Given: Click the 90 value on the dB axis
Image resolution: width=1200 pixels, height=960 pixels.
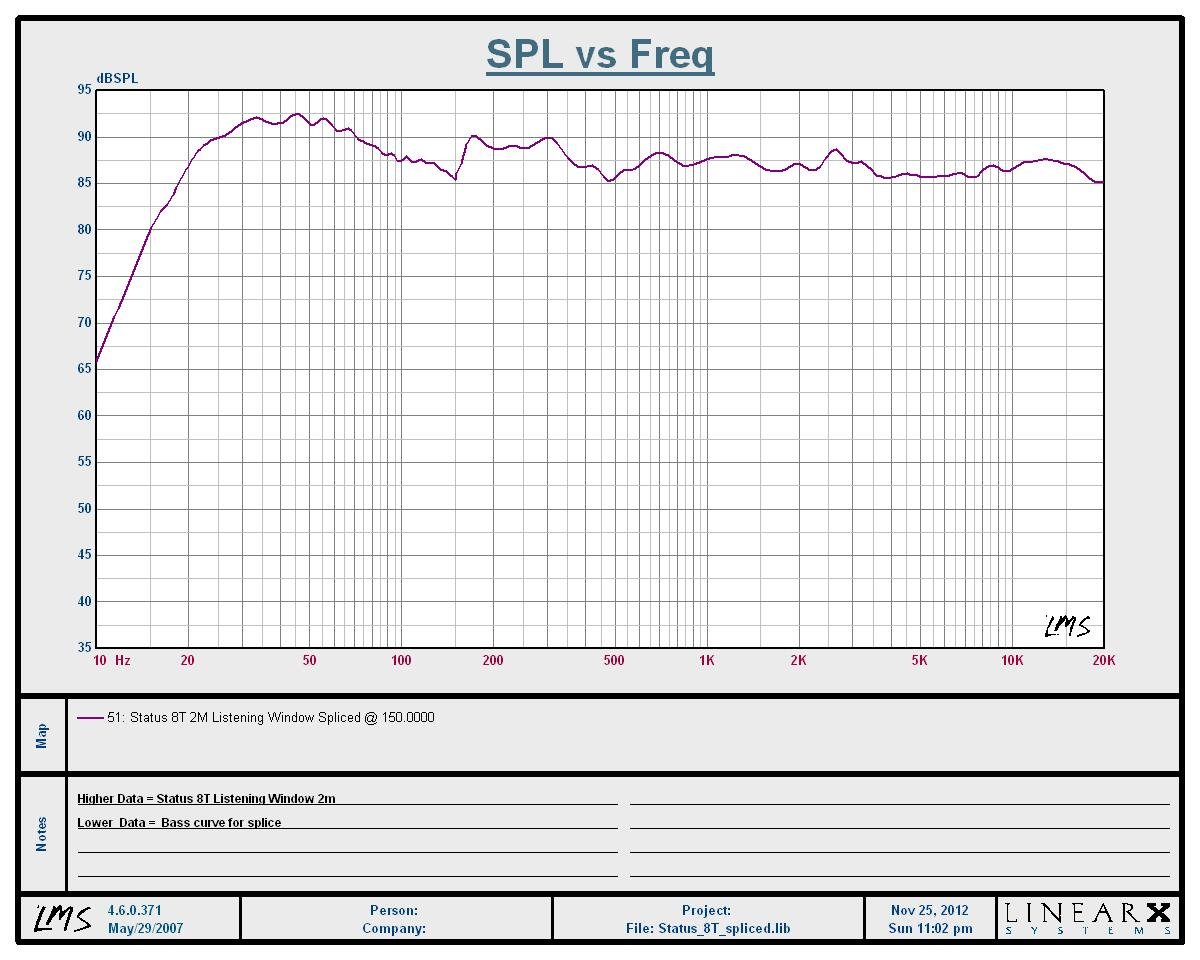Looking at the screenshot, I should tap(84, 136).
